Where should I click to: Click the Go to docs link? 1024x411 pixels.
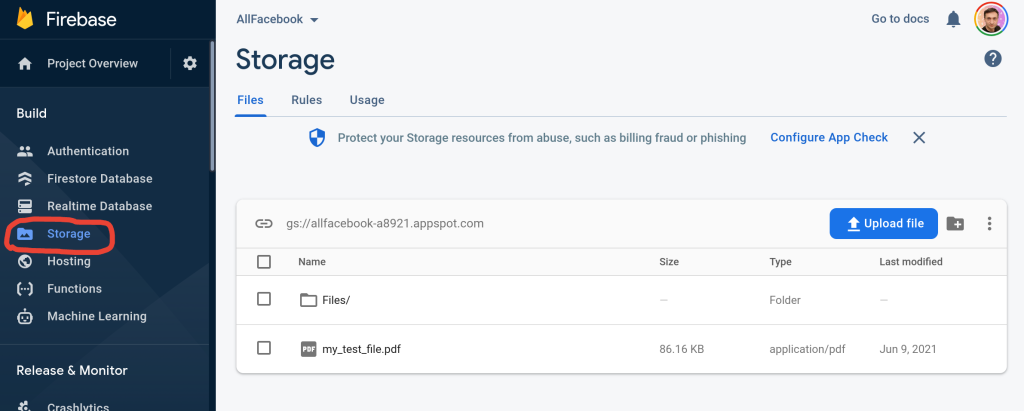[900, 19]
